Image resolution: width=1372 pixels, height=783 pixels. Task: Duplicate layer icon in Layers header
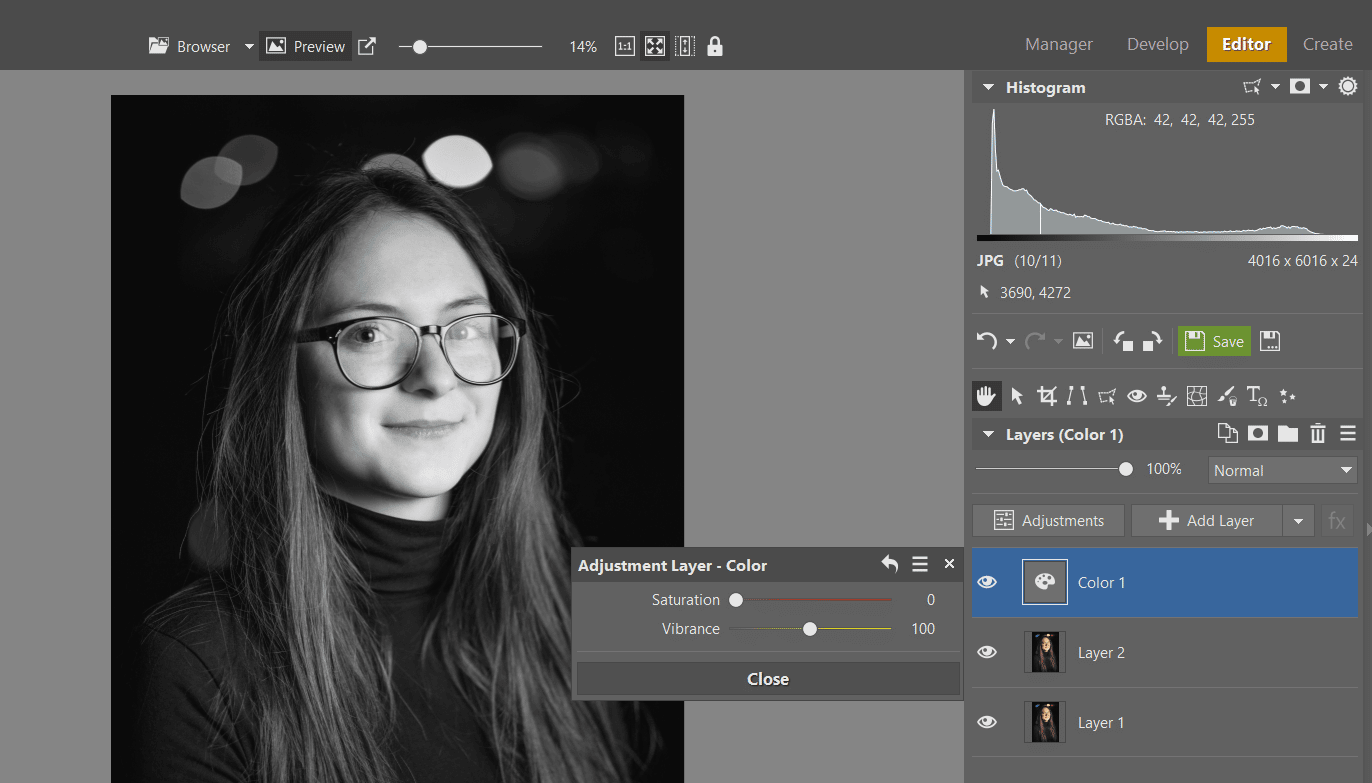coord(1227,433)
